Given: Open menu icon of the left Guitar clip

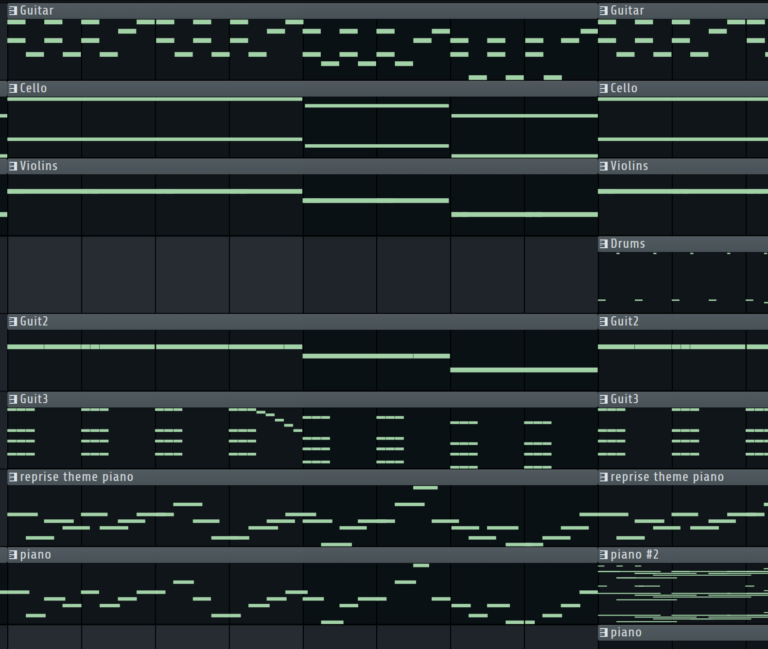Looking at the screenshot, I should 13,11.
